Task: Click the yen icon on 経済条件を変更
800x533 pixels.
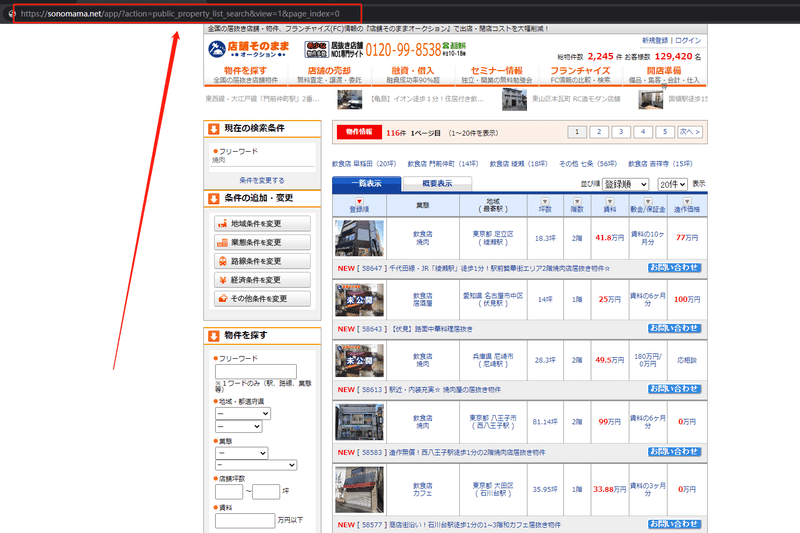Action: coord(222,280)
